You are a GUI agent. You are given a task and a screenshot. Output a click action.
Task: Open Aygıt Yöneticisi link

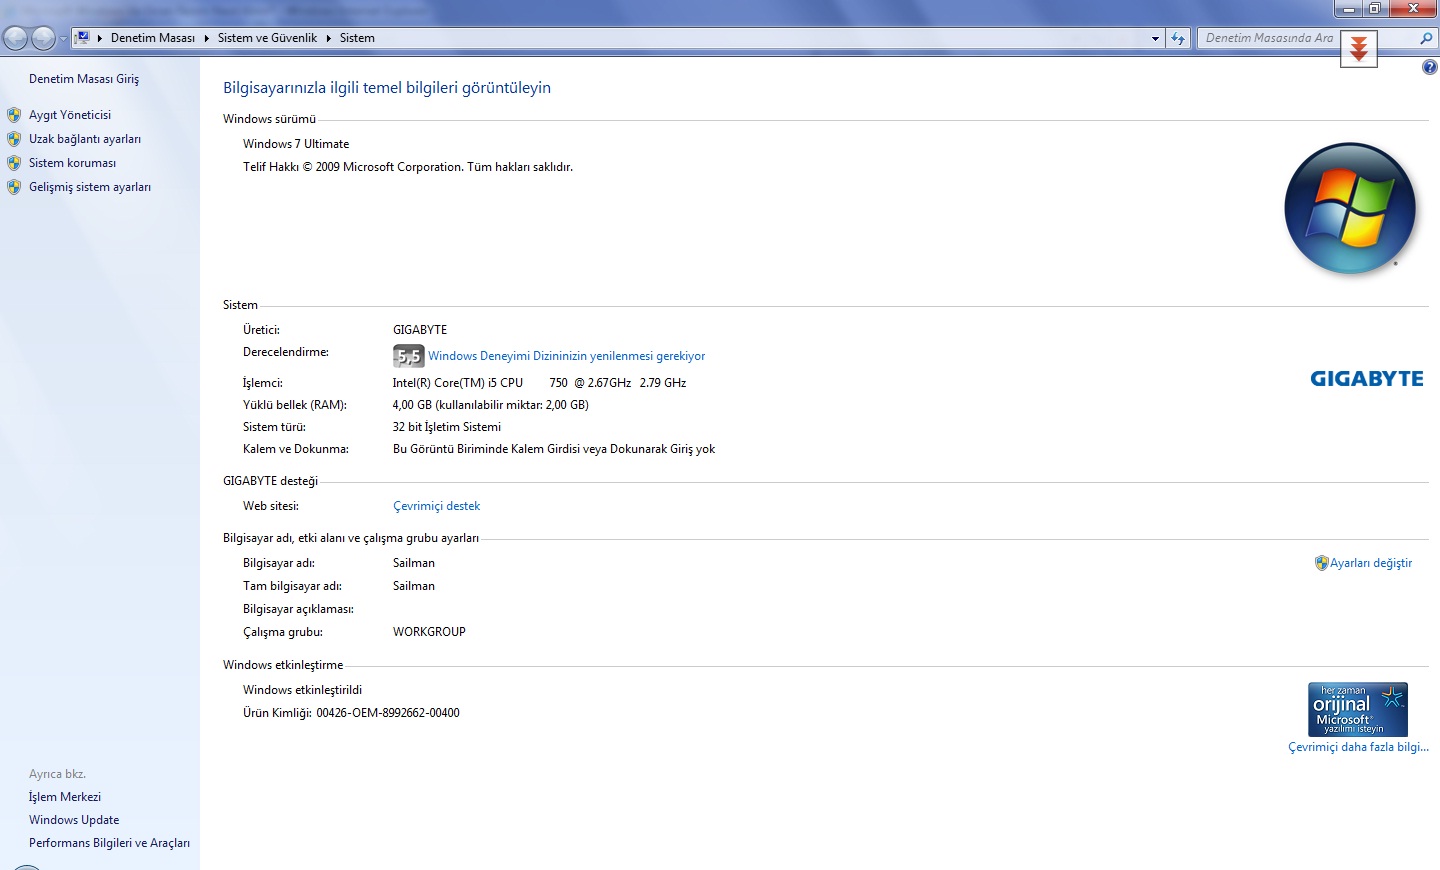click(x=70, y=115)
